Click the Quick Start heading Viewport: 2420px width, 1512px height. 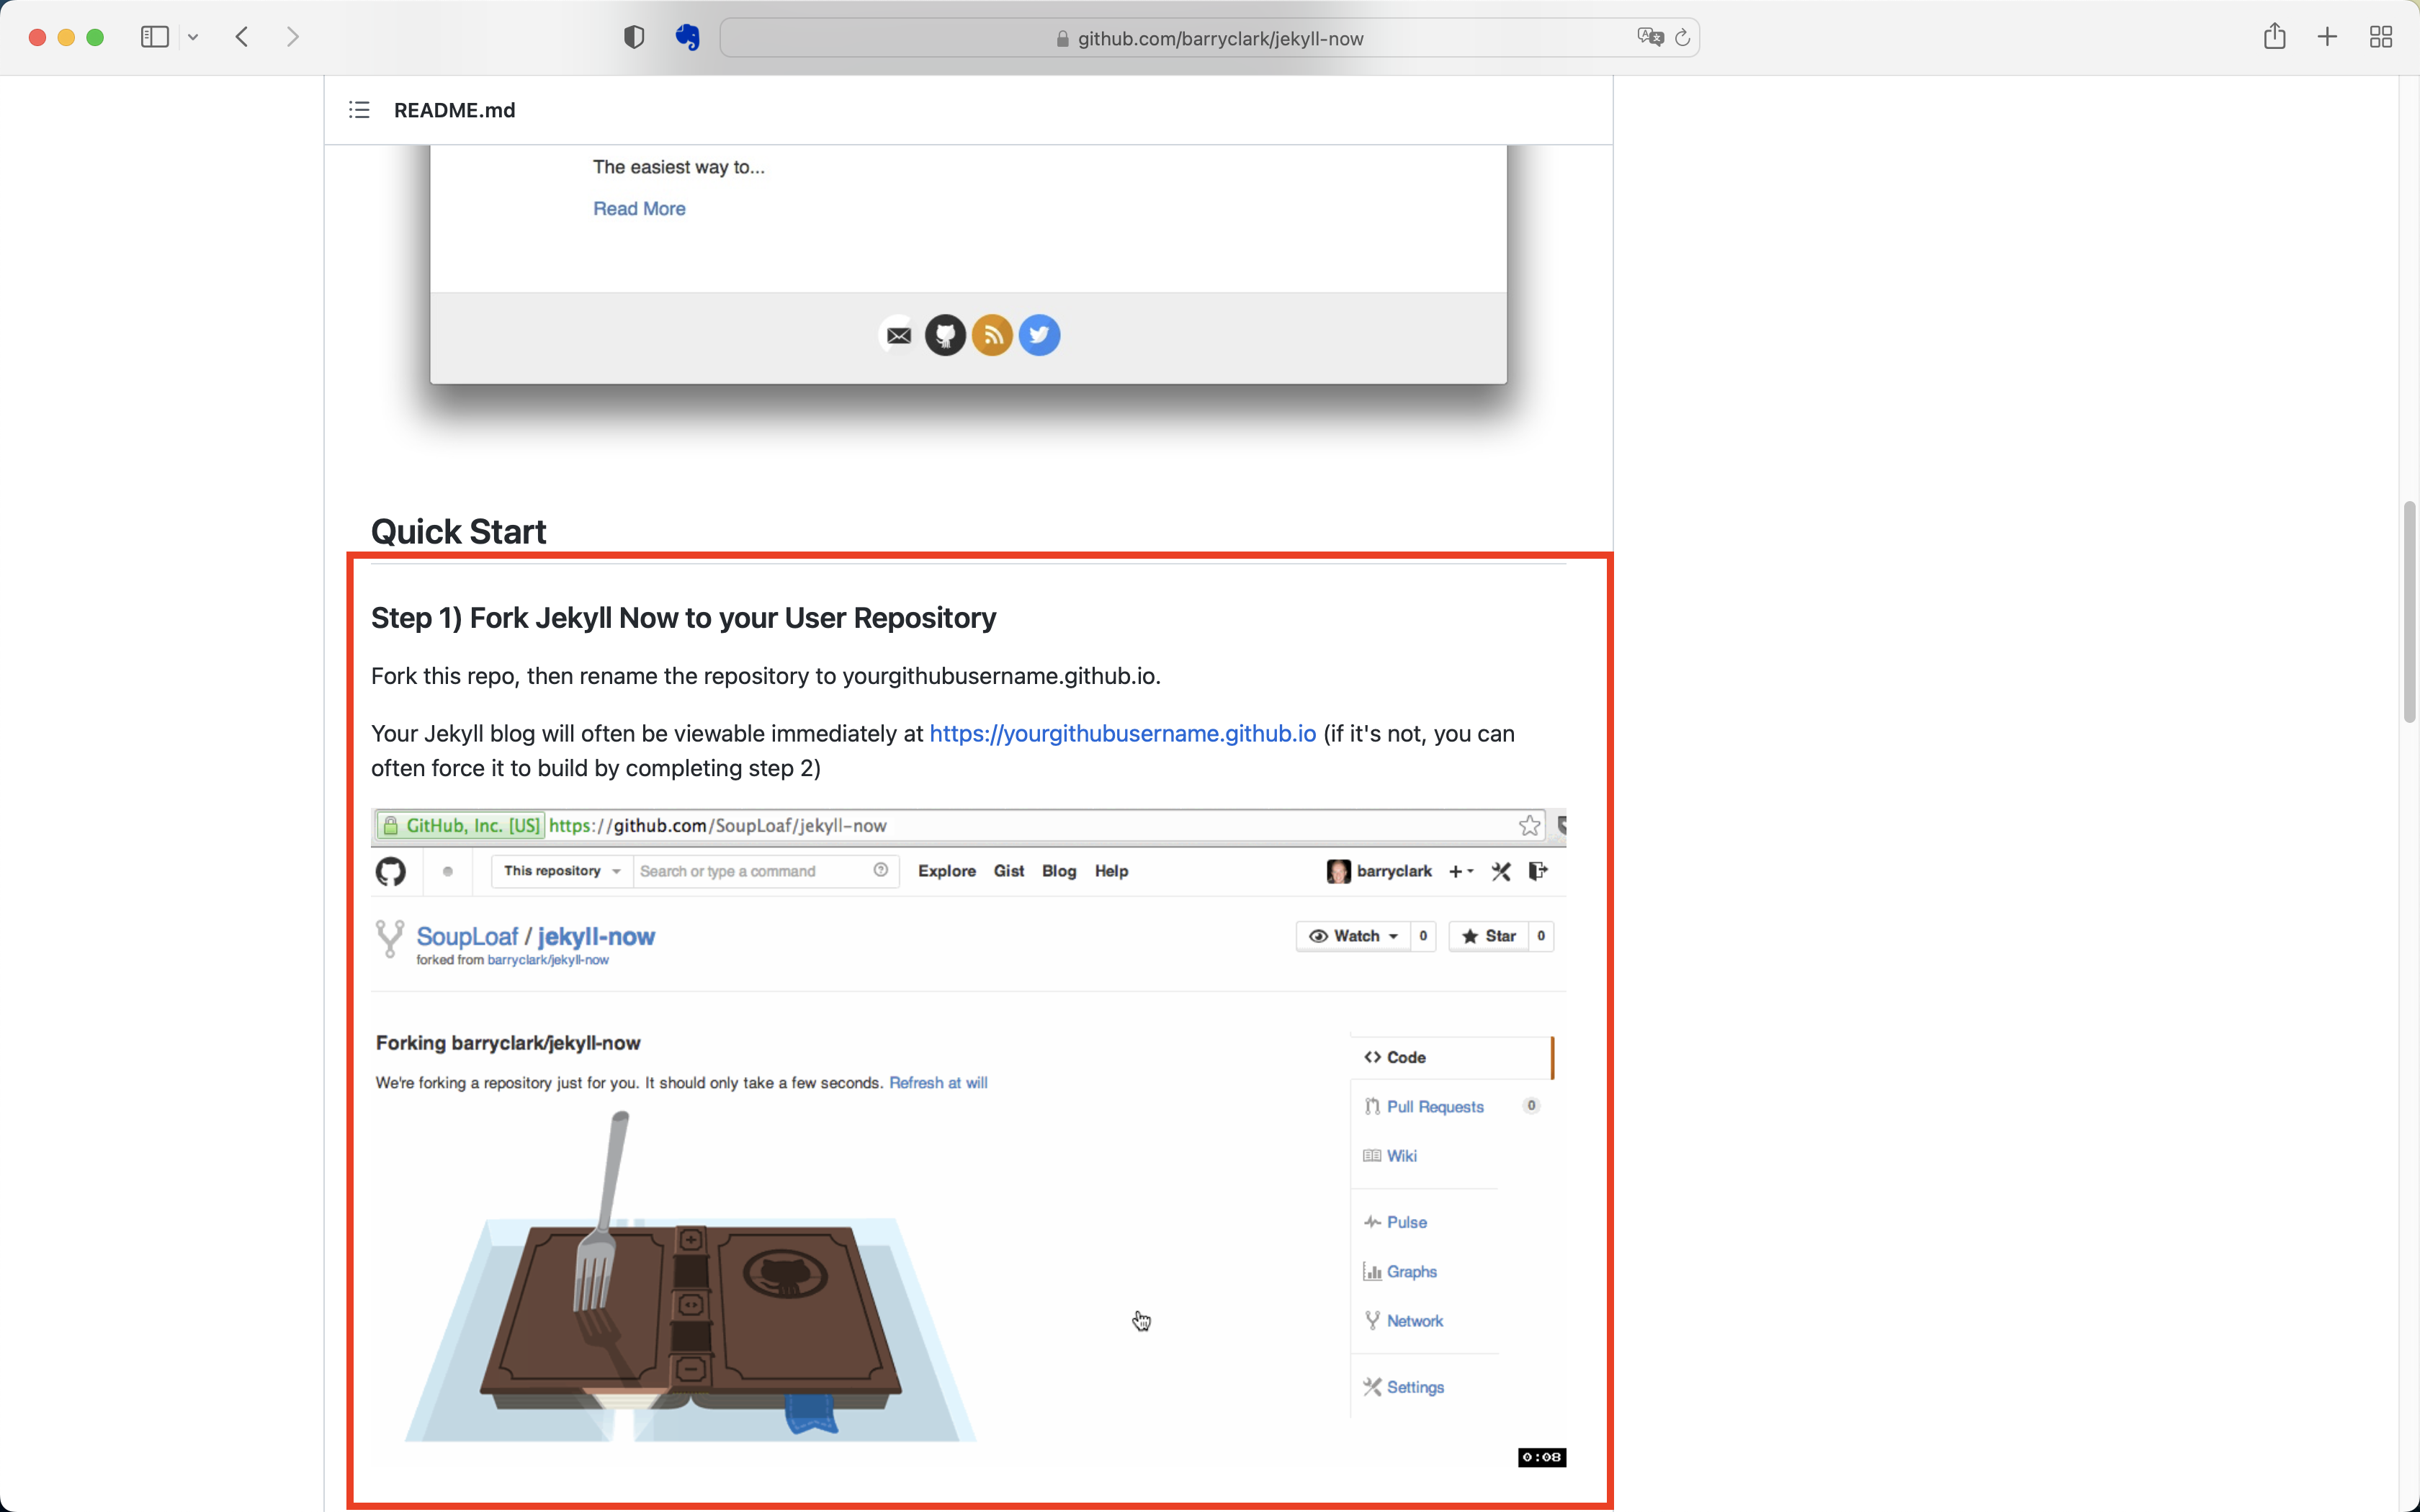(x=458, y=531)
